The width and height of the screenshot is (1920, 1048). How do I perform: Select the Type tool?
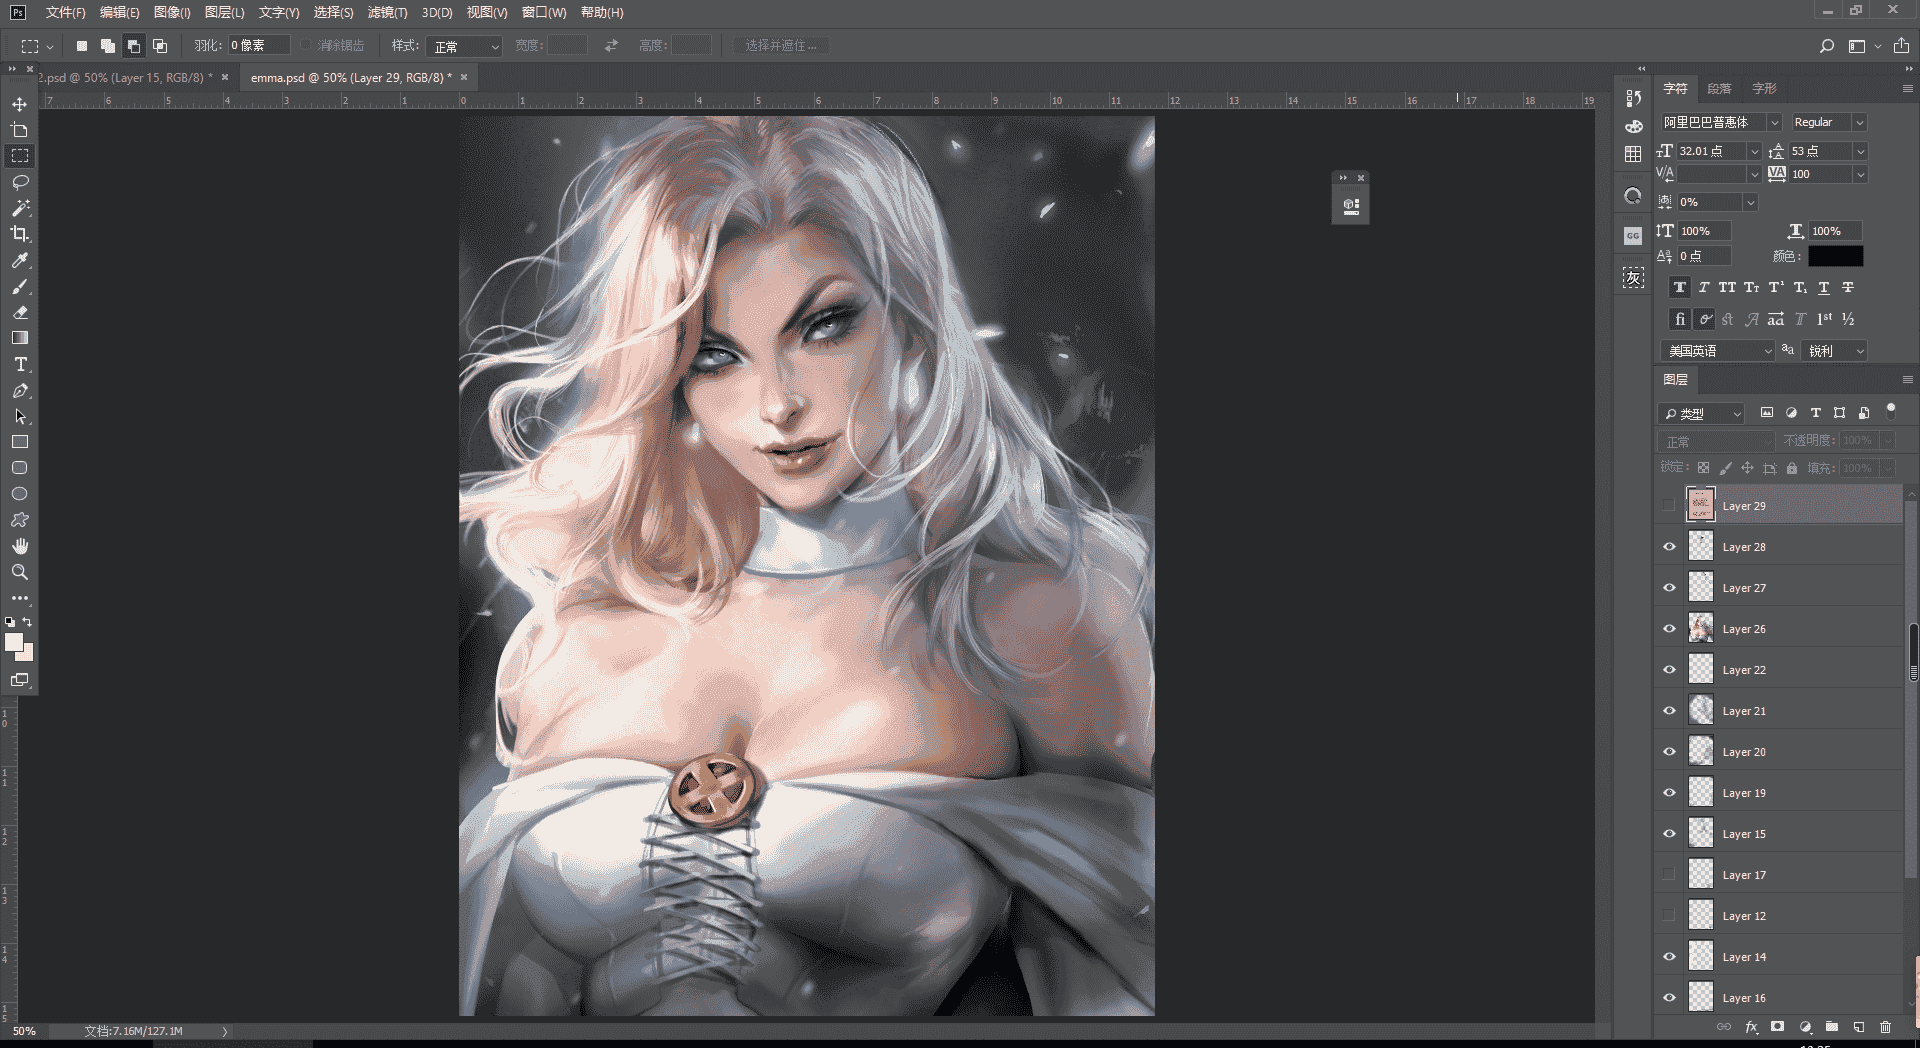[x=19, y=364]
